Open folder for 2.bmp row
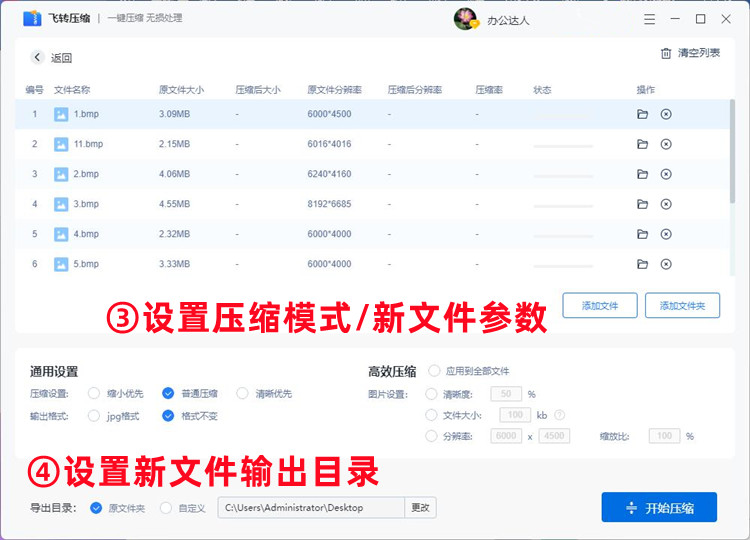This screenshot has height=540, width=750. [x=642, y=174]
